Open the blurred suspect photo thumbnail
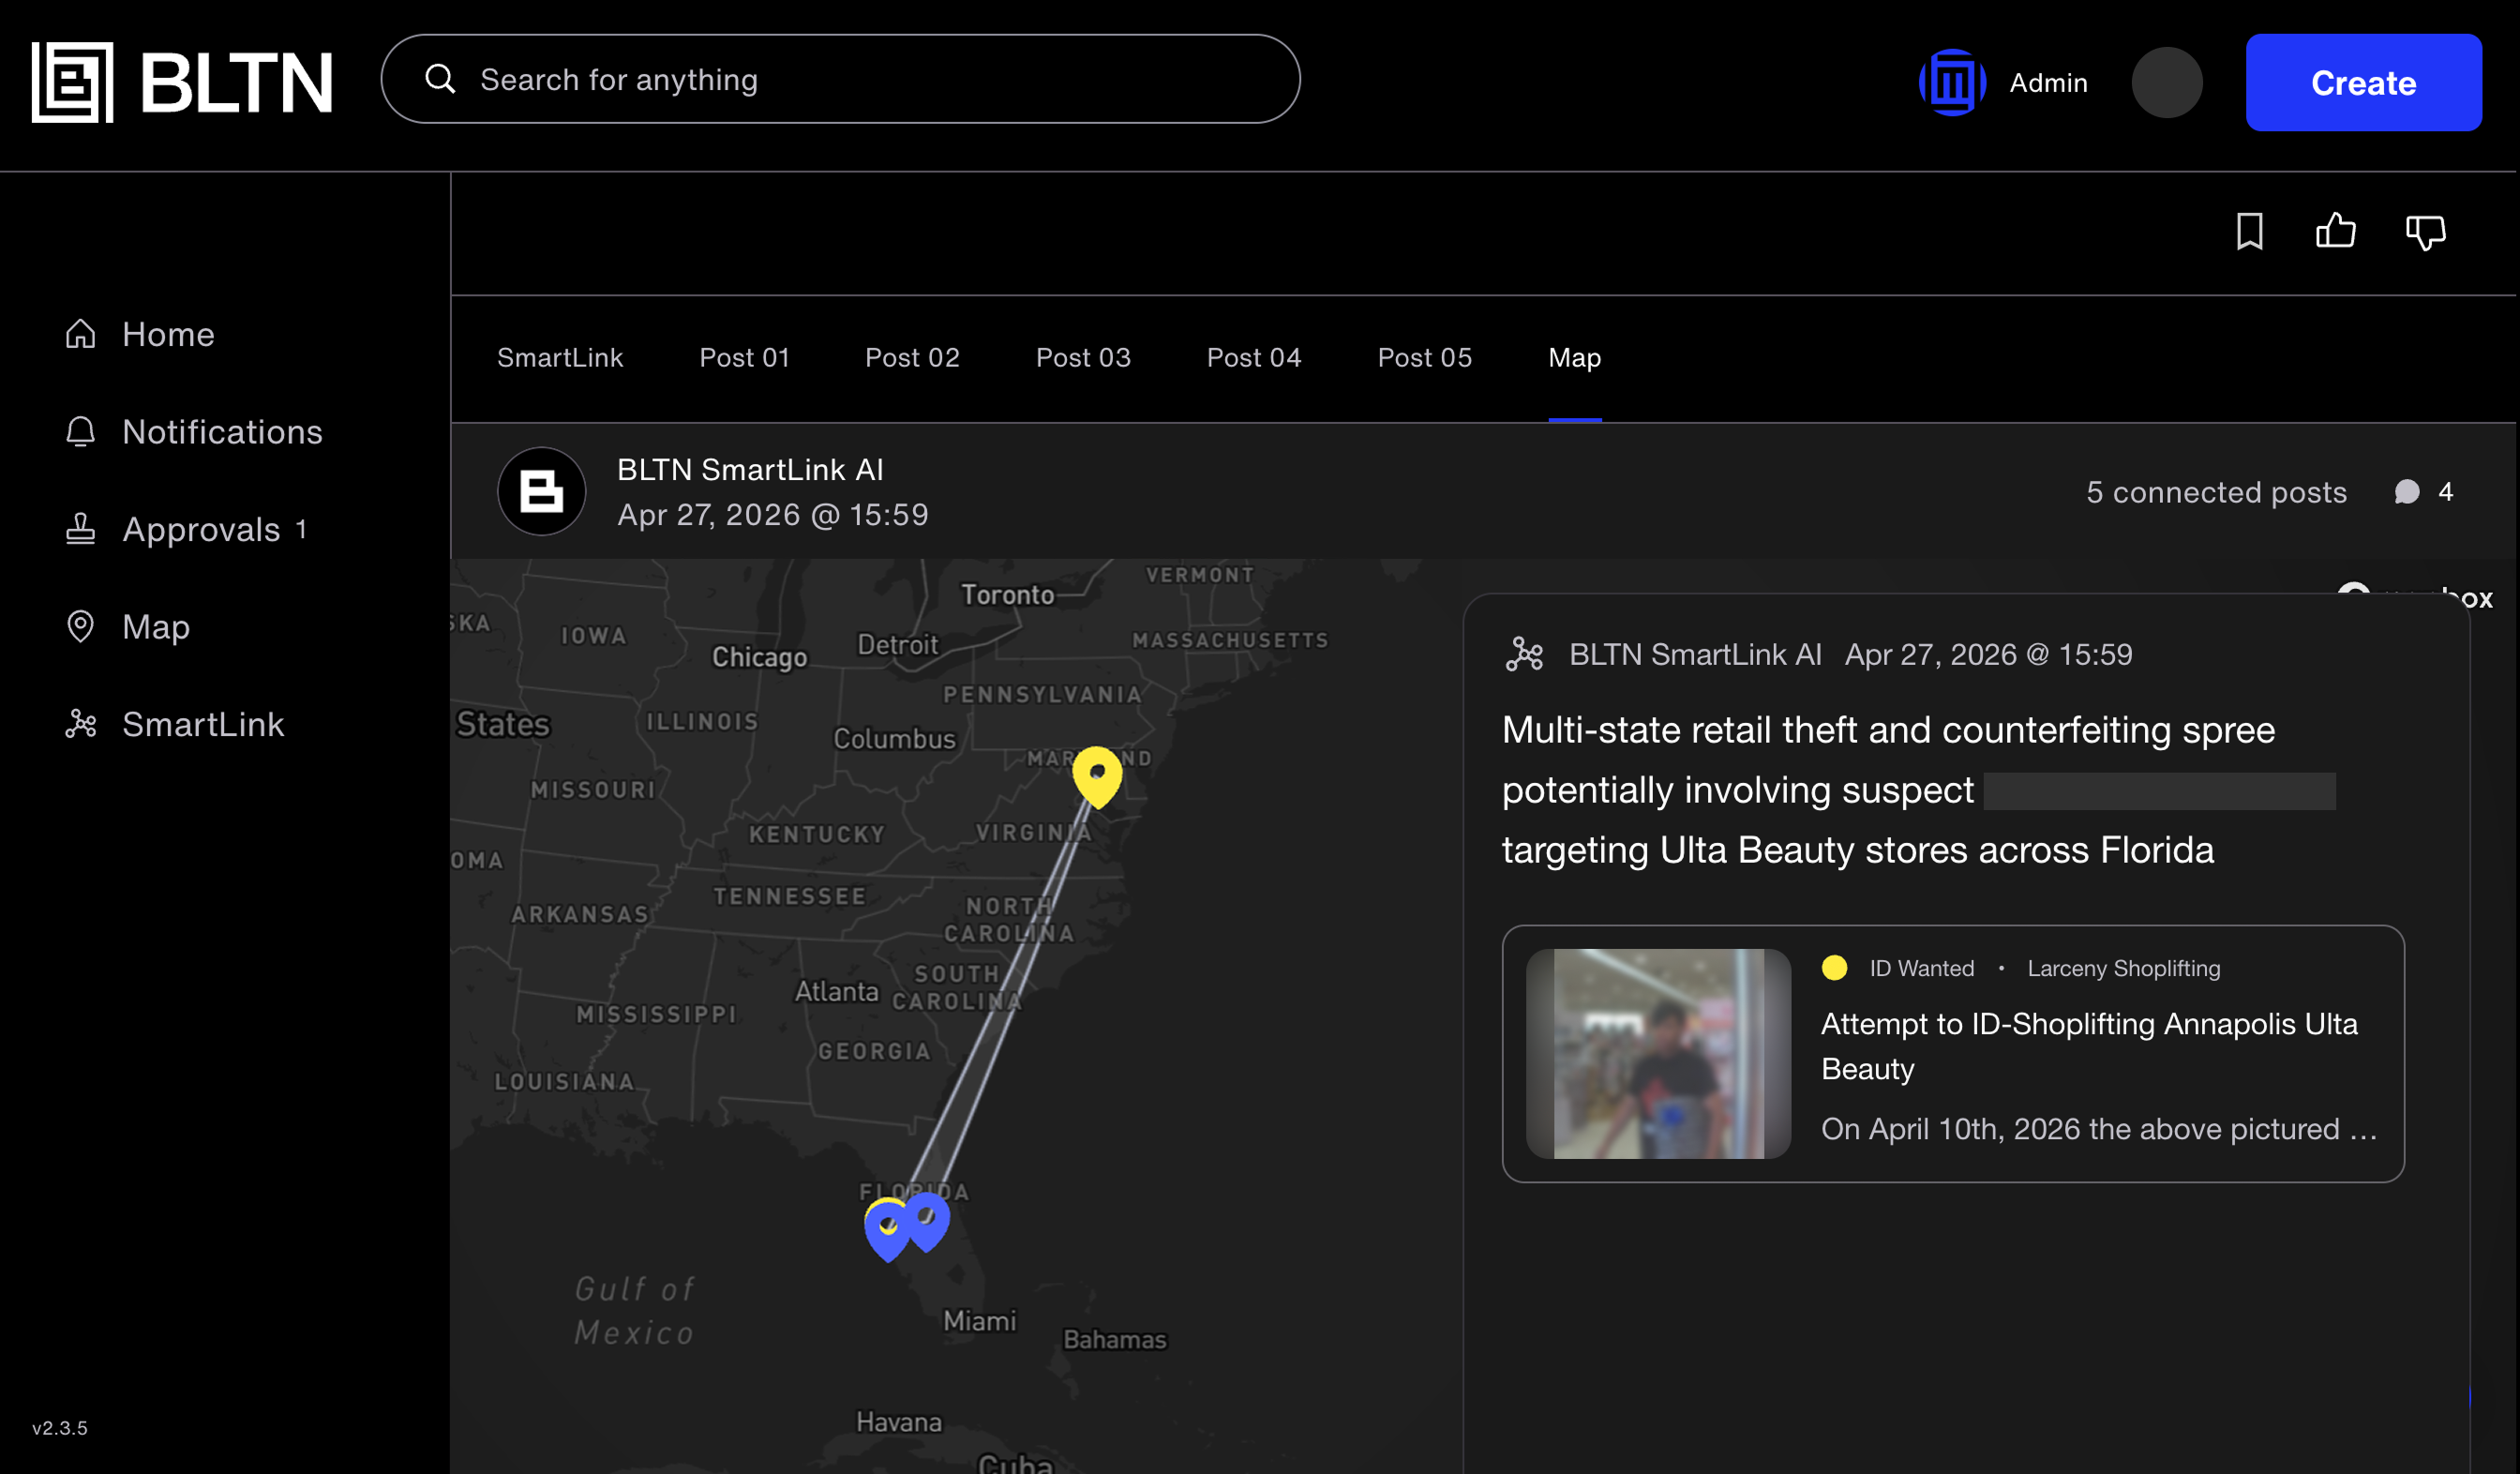Viewport: 2520px width, 1474px height. pos(1658,1054)
